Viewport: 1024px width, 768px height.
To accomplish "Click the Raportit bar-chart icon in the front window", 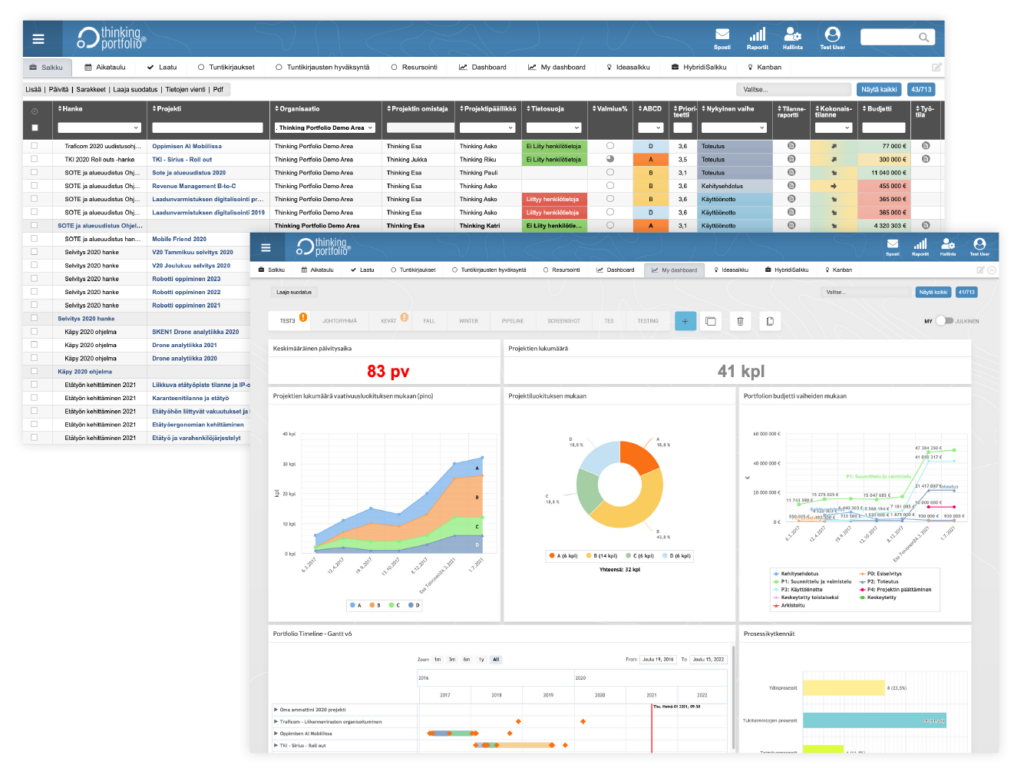I will coord(919,244).
